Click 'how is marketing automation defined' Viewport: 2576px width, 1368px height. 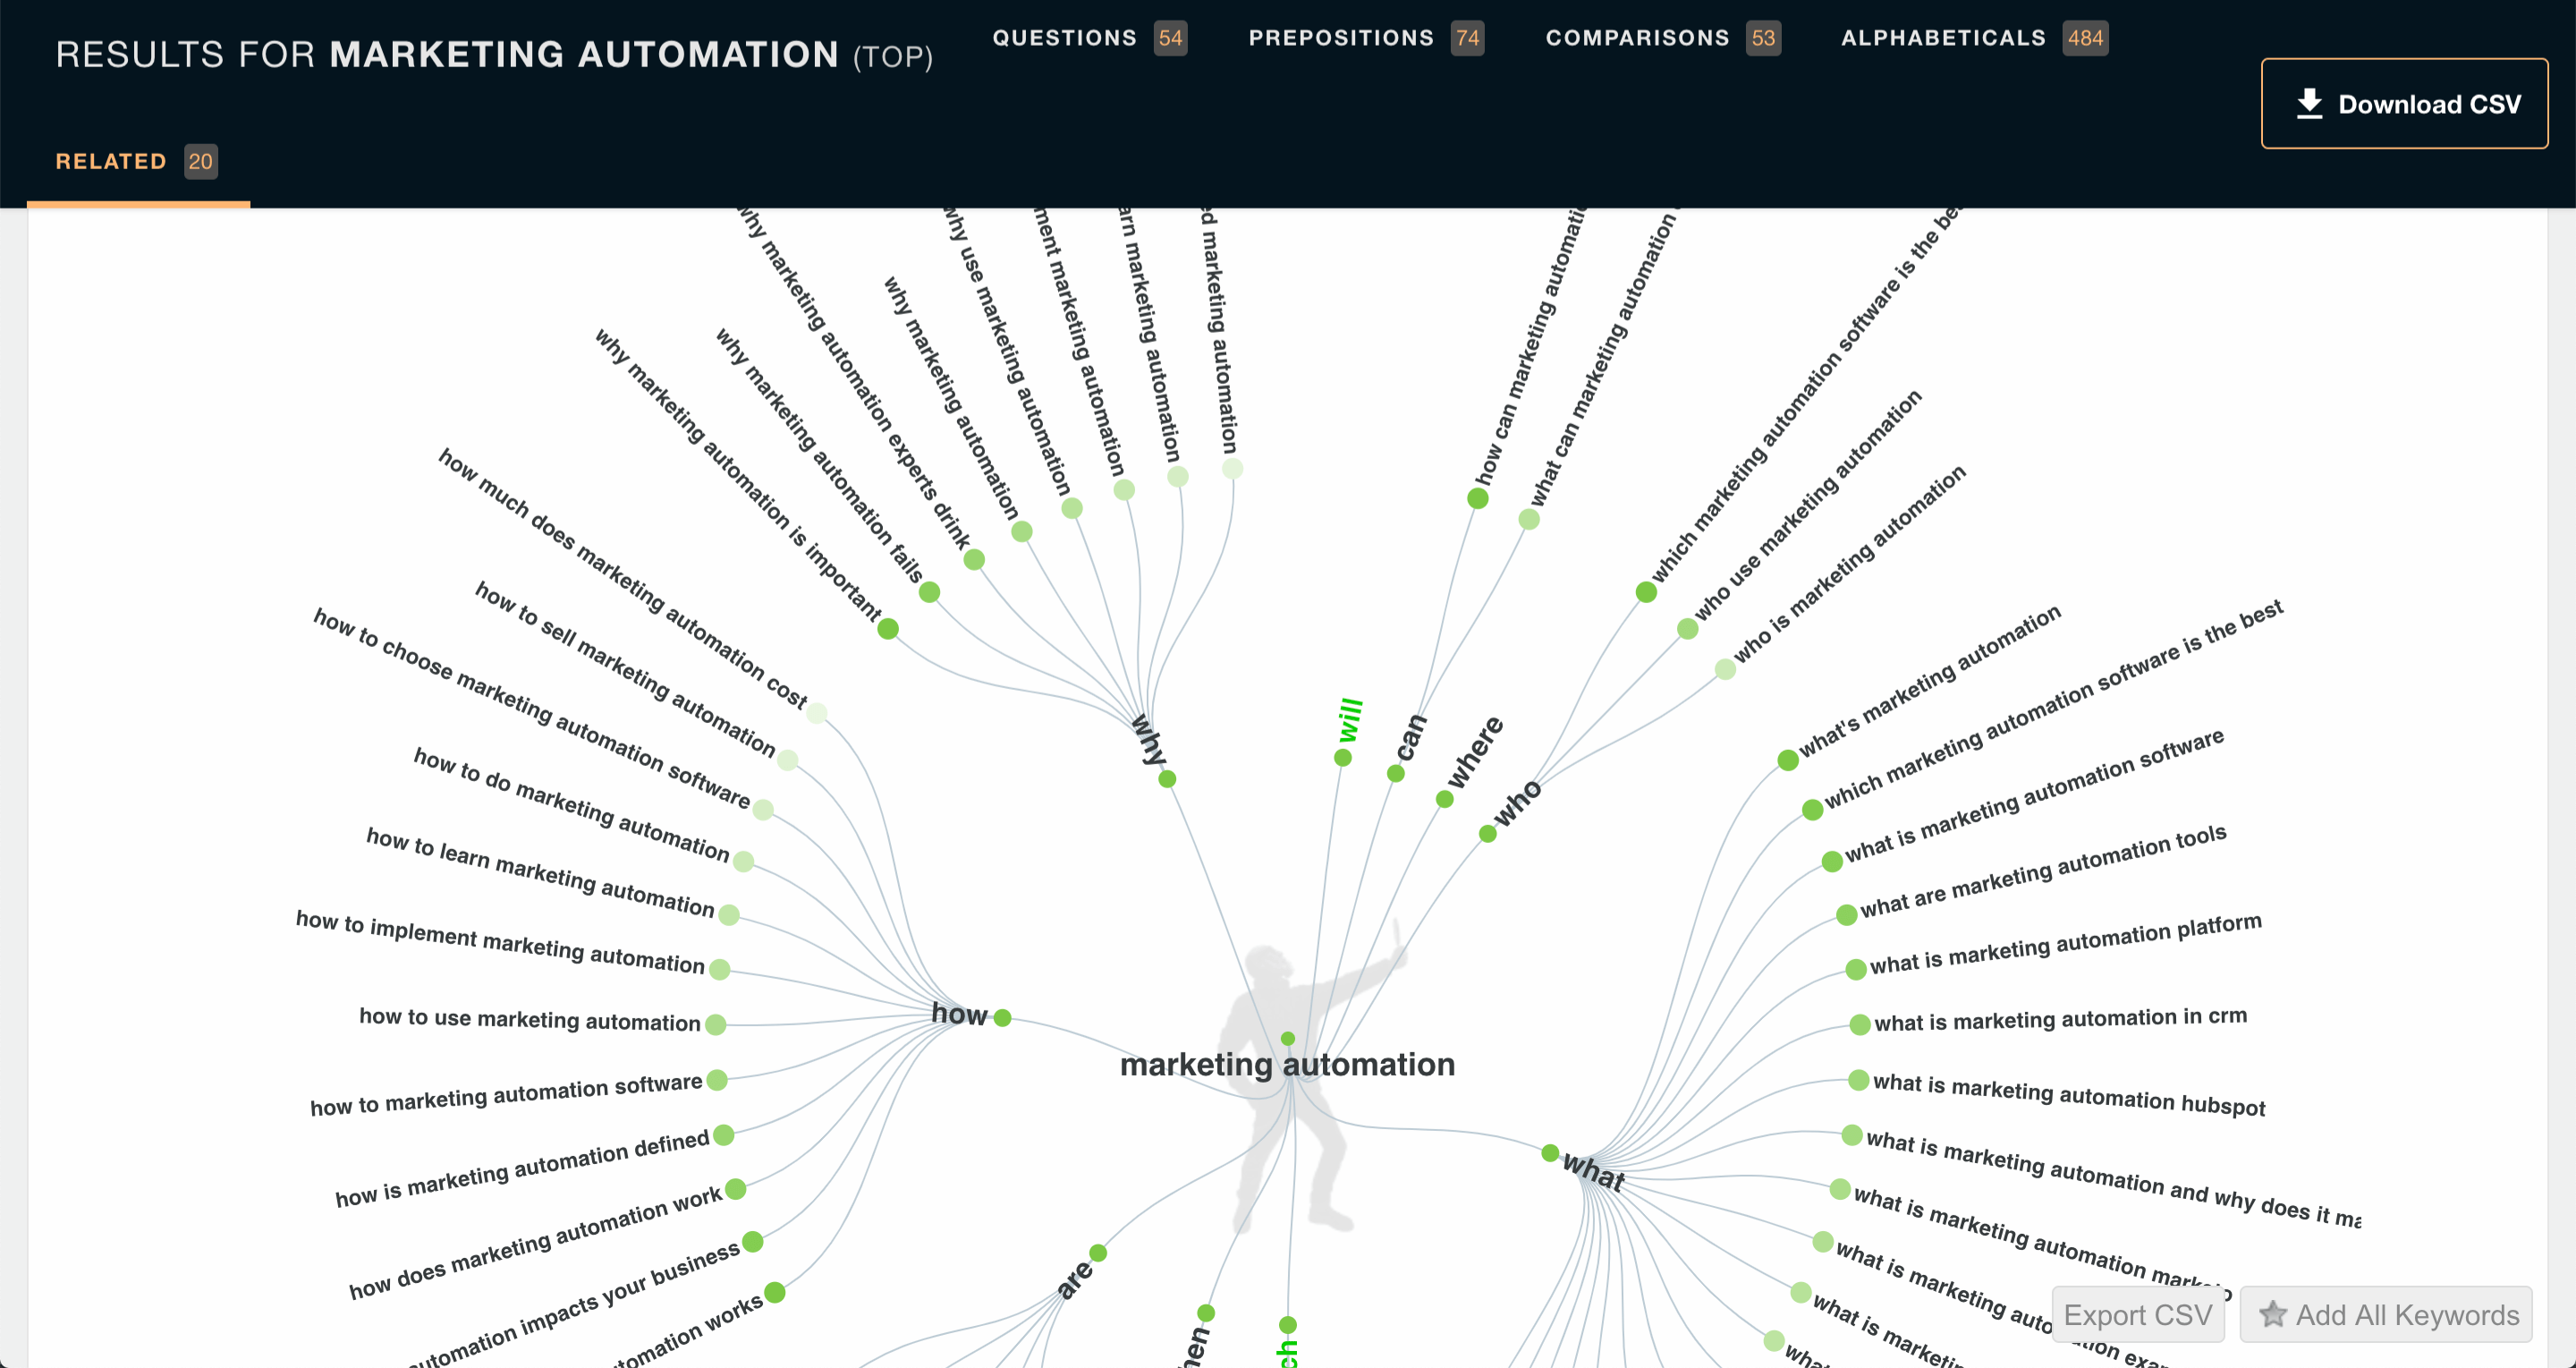tap(522, 1168)
